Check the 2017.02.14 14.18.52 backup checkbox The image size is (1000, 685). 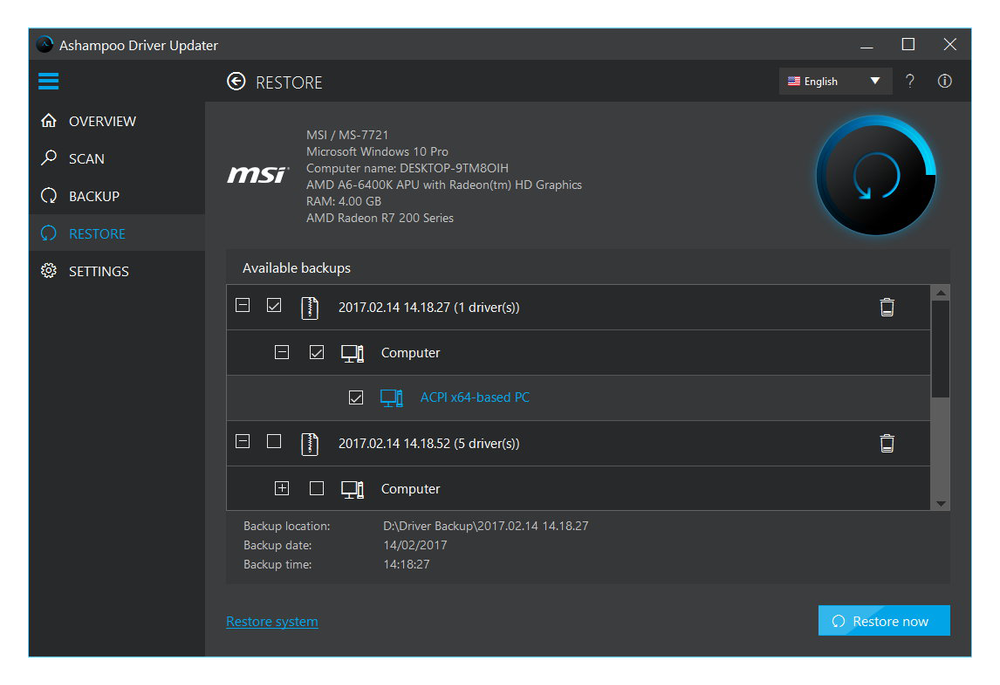point(274,441)
